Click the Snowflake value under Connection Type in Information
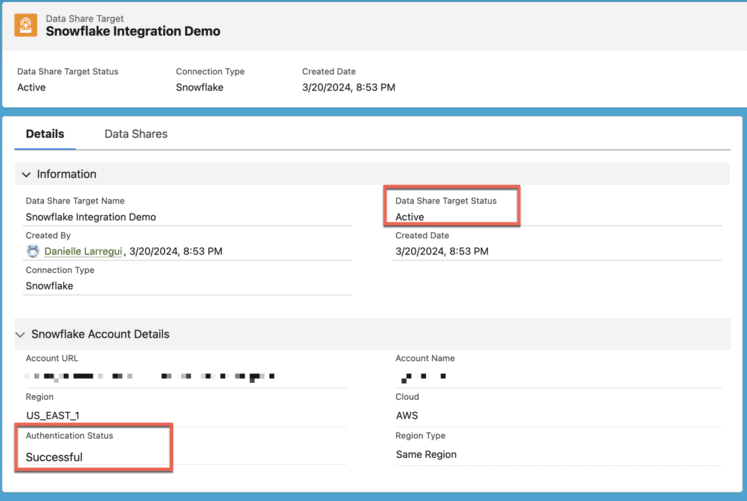 pyautogui.click(x=49, y=286)
